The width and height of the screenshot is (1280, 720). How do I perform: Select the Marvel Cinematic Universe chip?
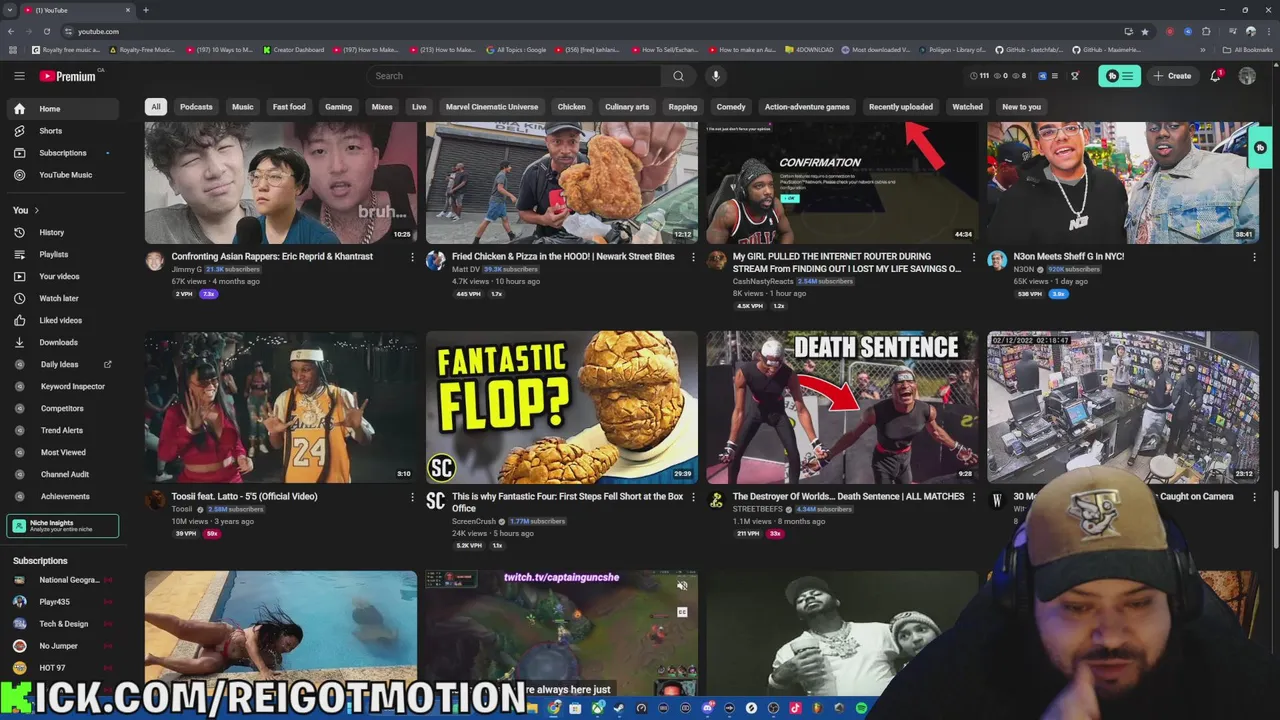click(x=492, y=107)
